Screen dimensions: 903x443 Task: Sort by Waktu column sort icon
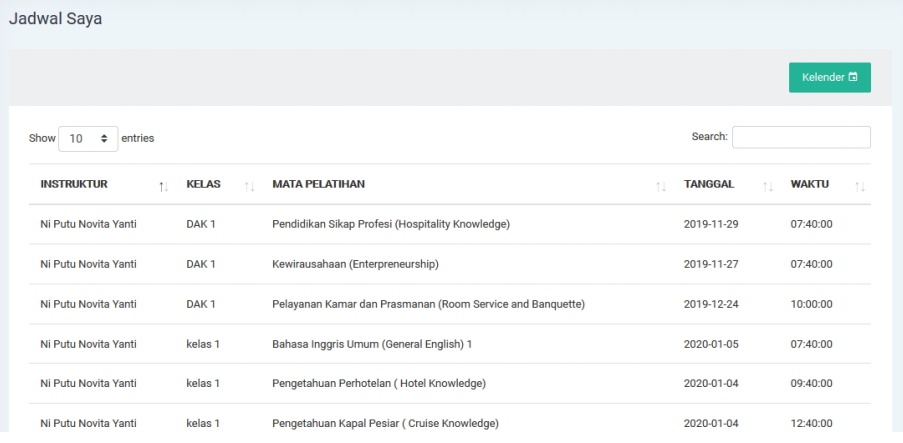(x=859, y=186)
